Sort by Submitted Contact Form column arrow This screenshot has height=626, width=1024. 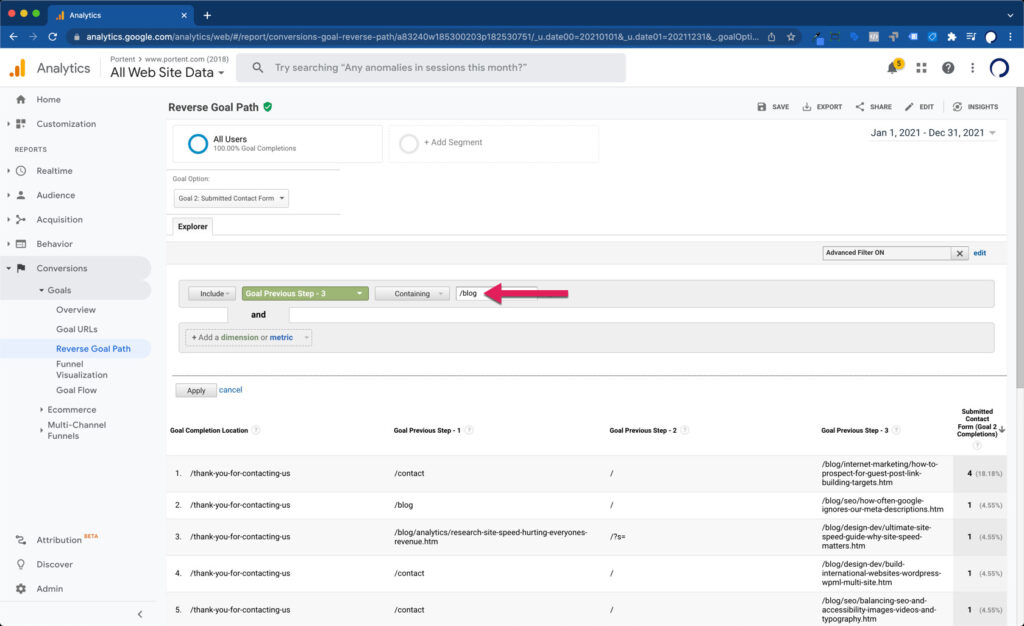click(1002, 430)
